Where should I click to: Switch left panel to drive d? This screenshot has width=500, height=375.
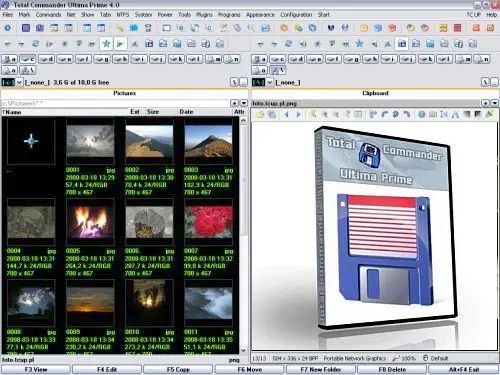[x=46, y=59]
